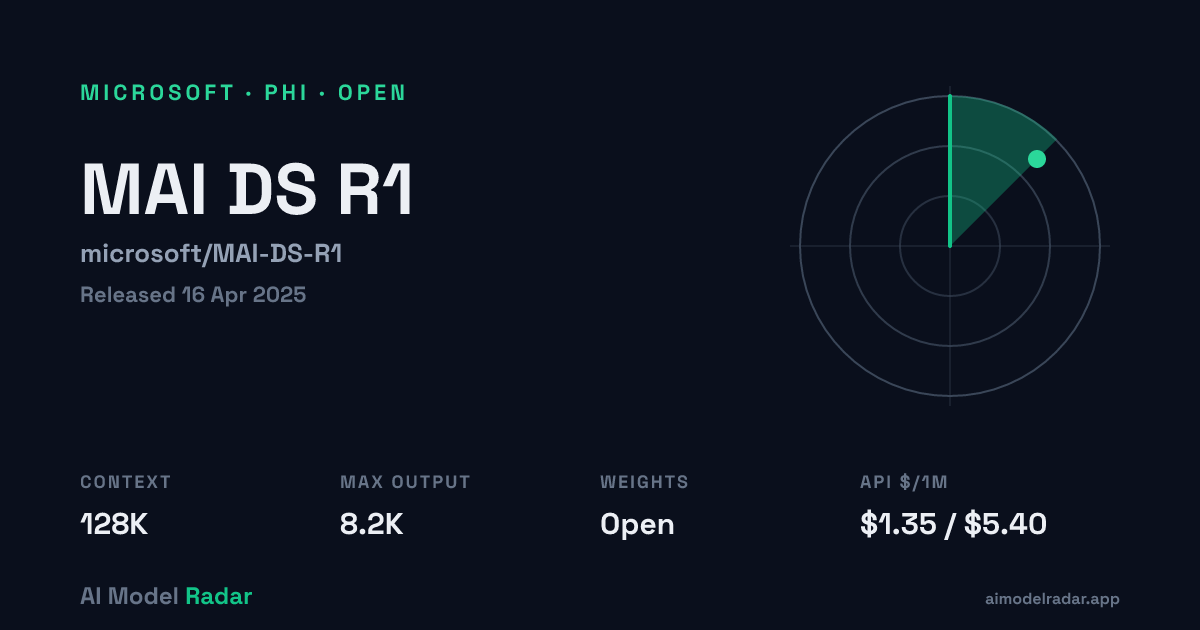
Task: Click the Released 16 Apr 2025 date
Action: [x=193, y=295]
